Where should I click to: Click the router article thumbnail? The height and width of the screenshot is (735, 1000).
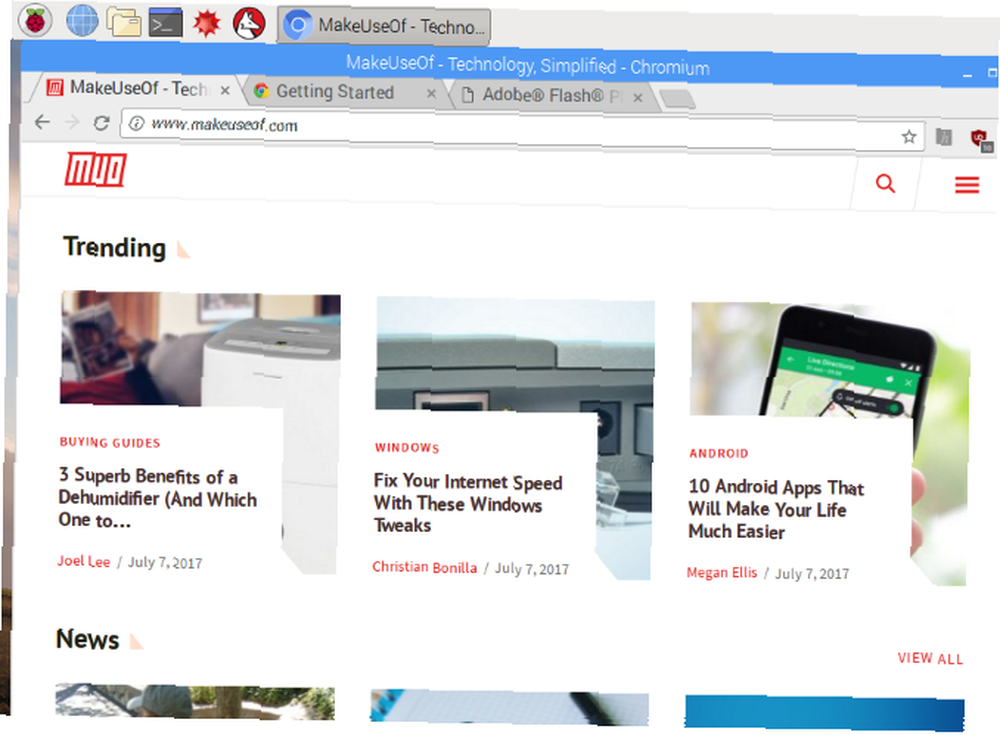[515, 354]
